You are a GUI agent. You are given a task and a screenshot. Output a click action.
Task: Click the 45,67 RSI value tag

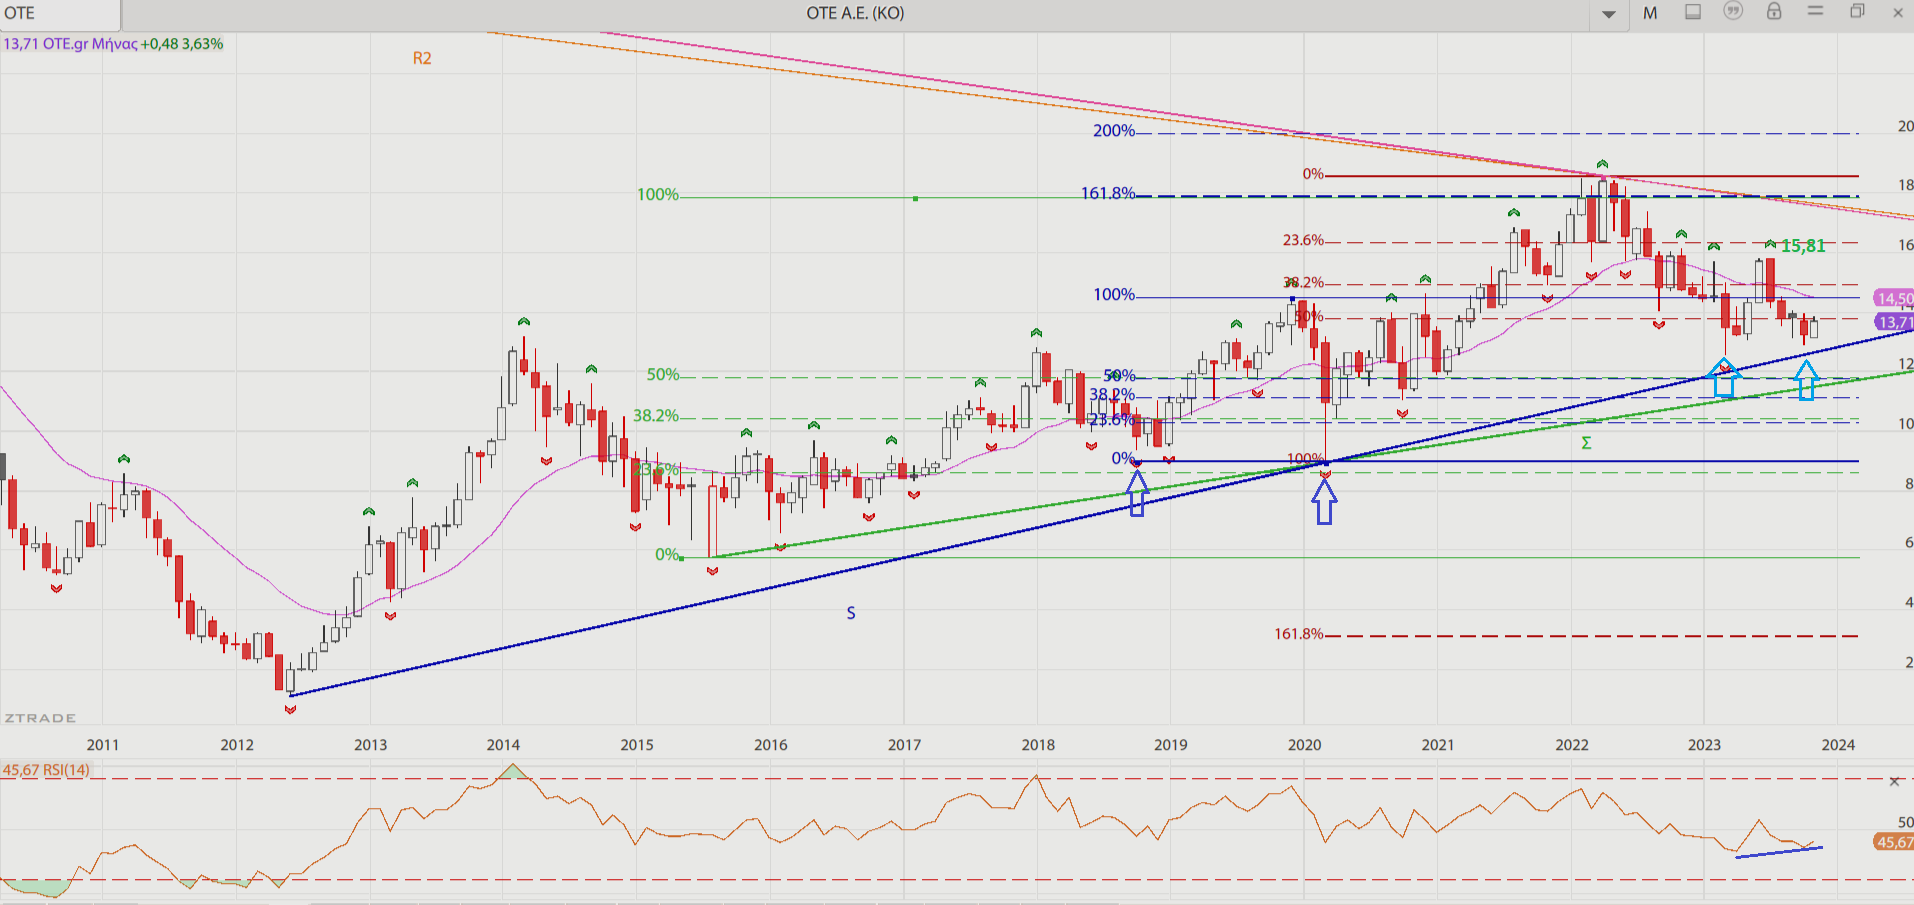click(1894, 842)
